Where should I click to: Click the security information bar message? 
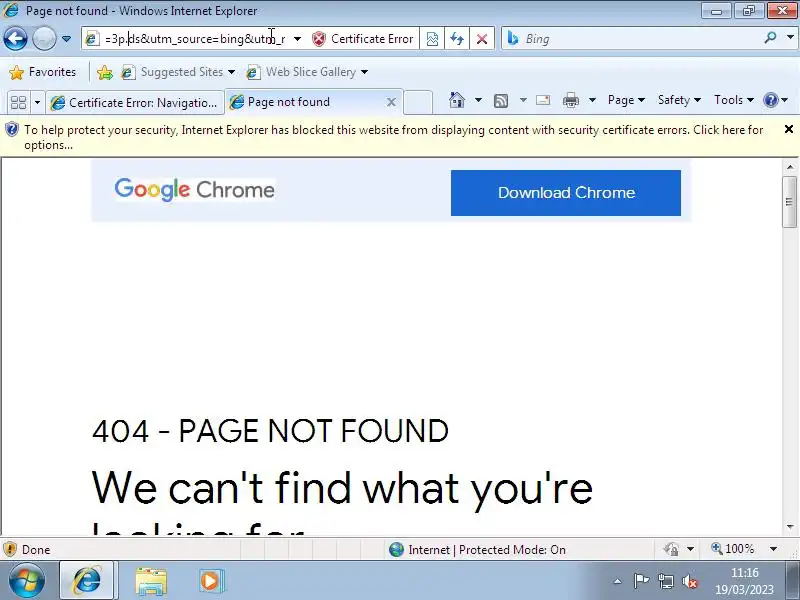393,137
